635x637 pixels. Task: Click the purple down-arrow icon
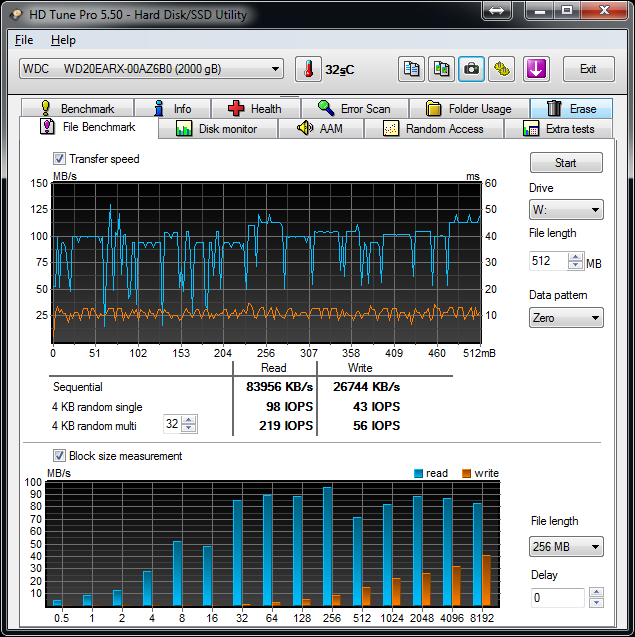click(x=536, y=69)
